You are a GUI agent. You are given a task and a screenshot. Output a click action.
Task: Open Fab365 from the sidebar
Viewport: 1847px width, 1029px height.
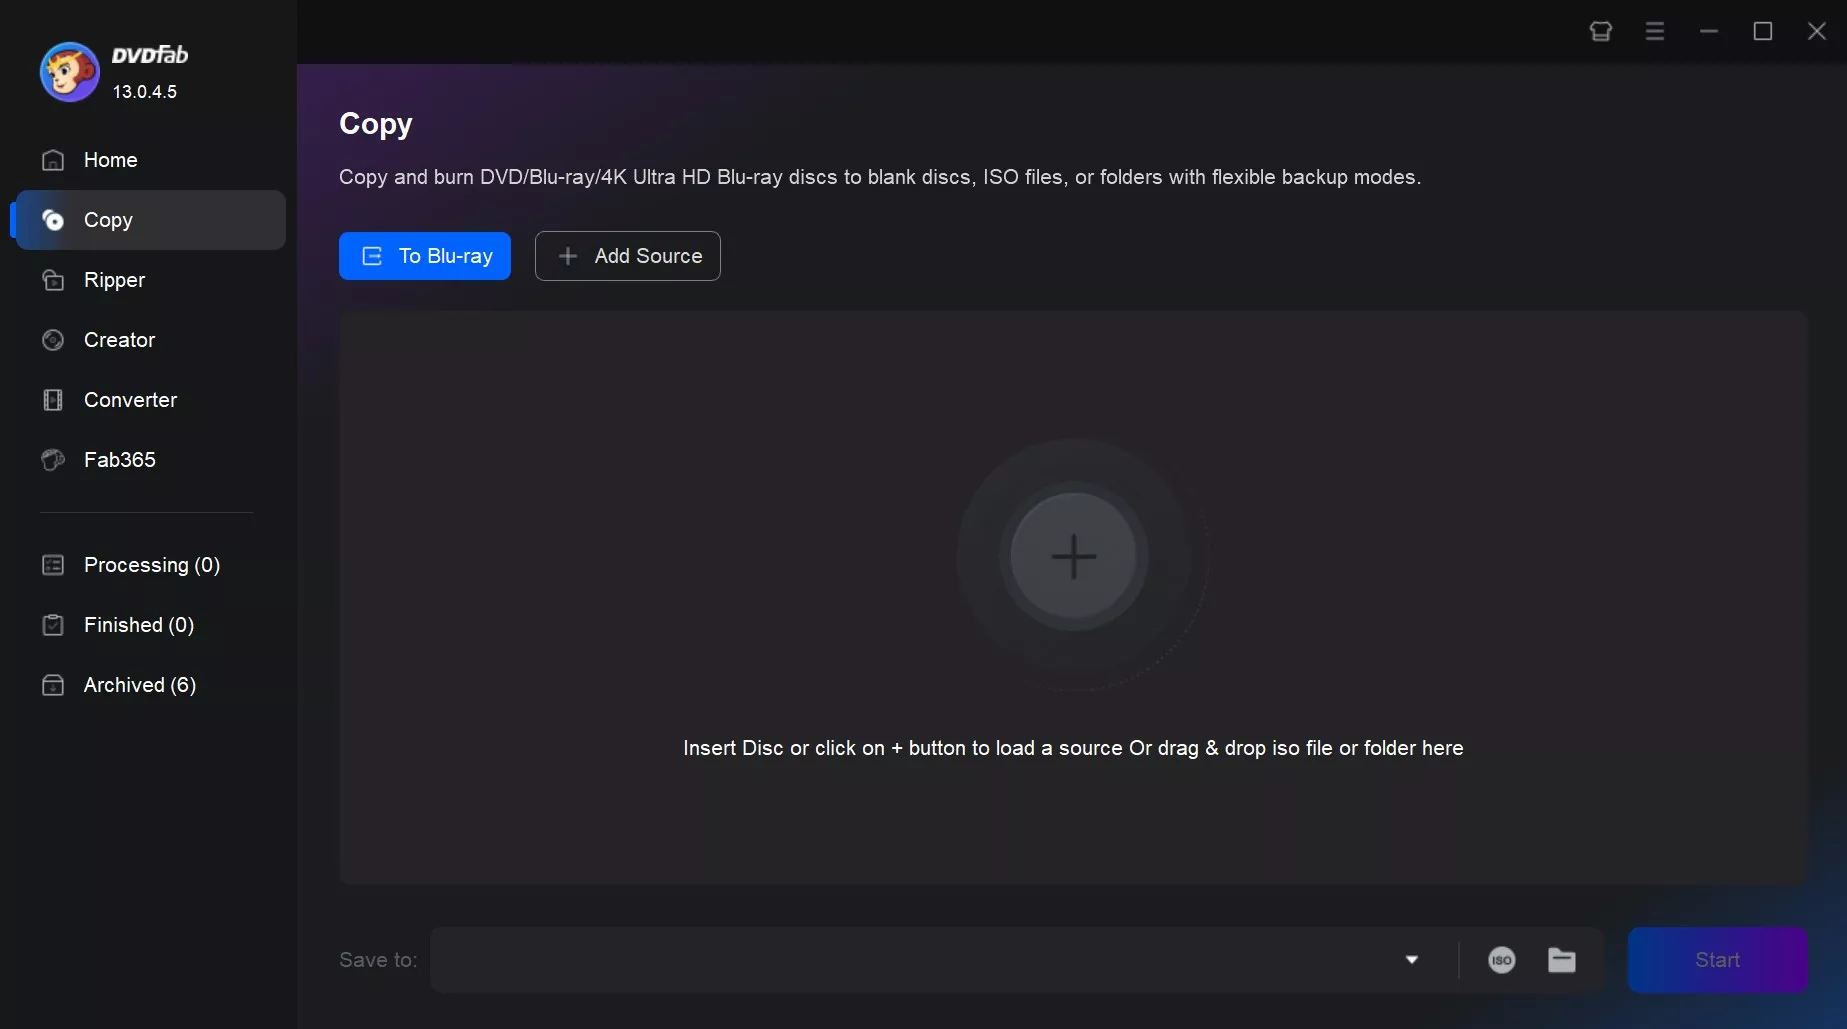point(118,460)
